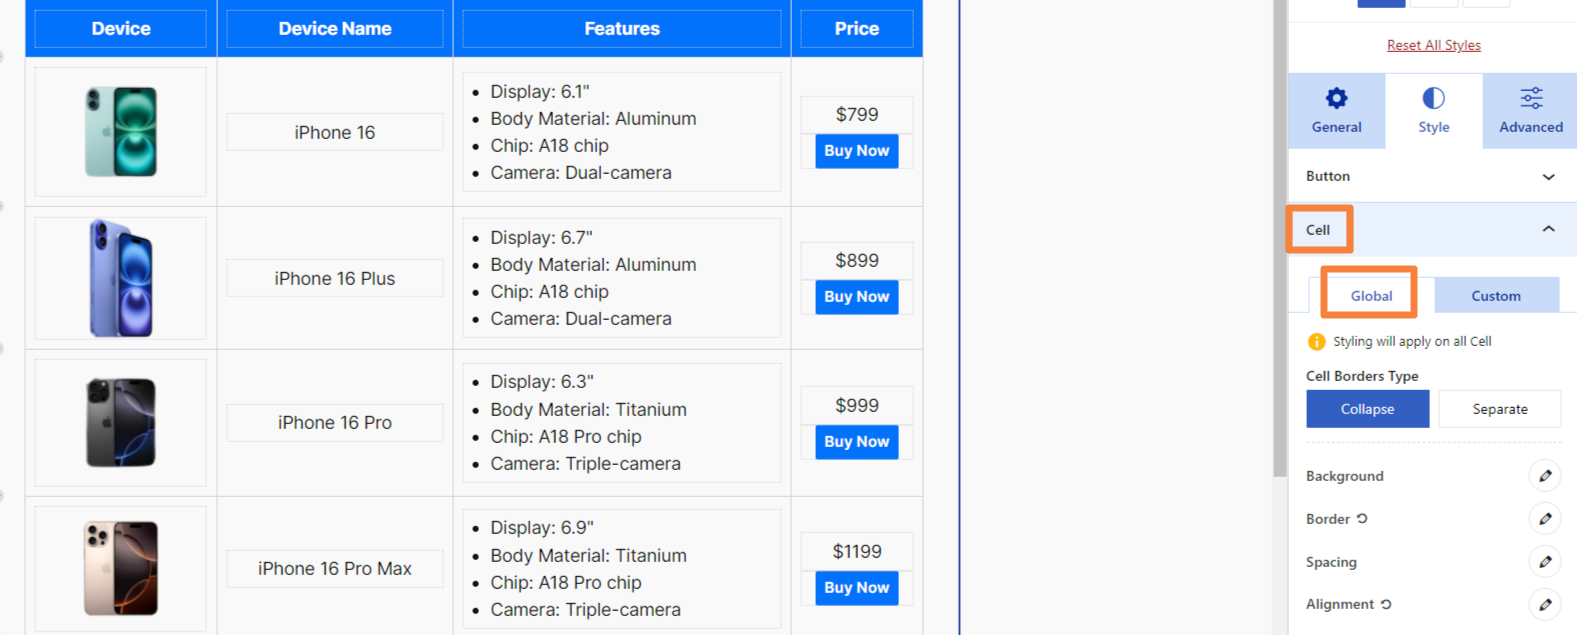Click the Border pencil edit icon
Viewport: 1577px width, 635px height.
point(1545,518)
